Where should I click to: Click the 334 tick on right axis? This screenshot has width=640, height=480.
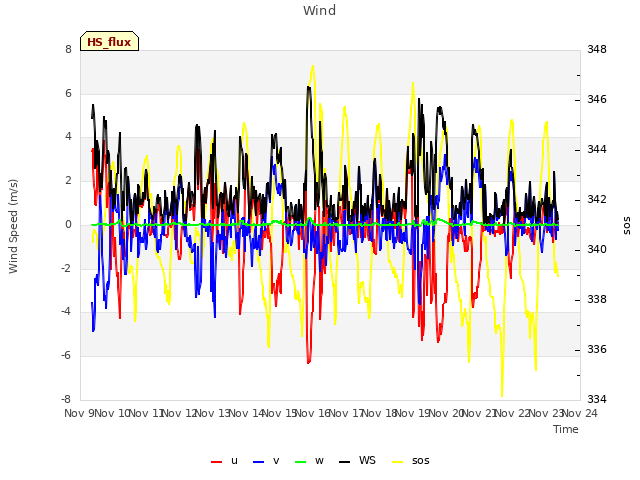(597, 399)
